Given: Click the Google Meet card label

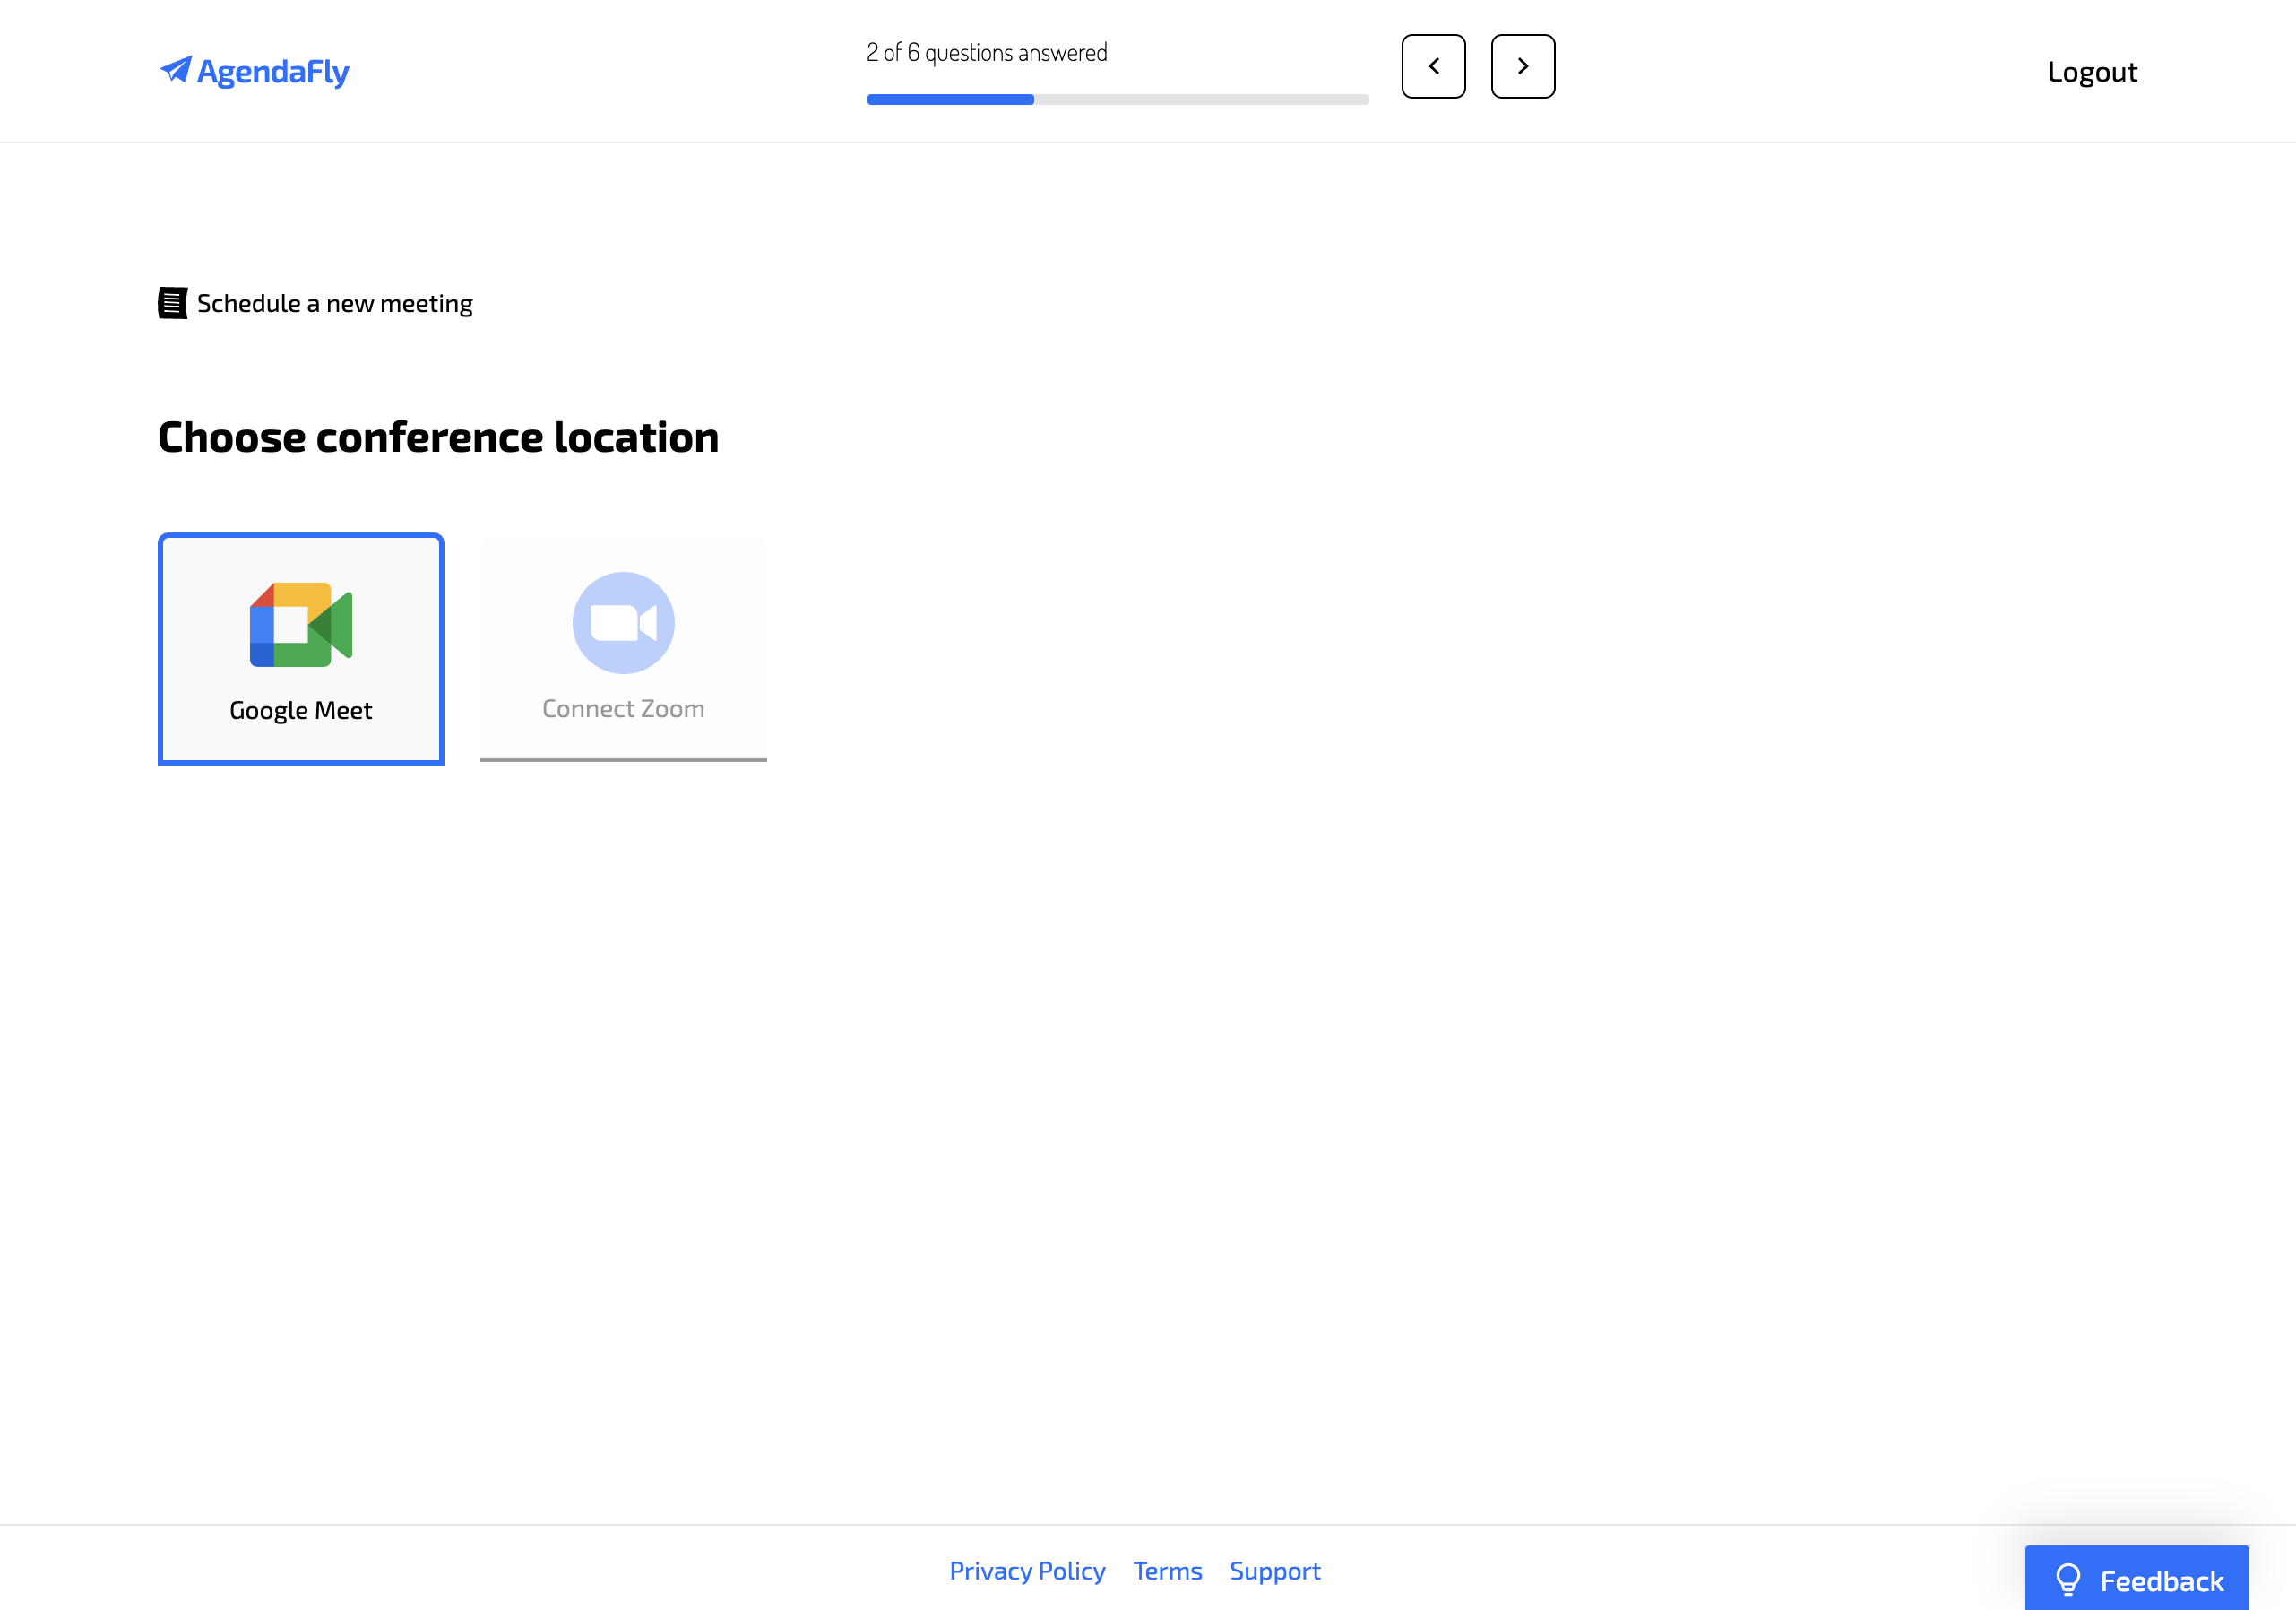Looking at the screenshot, I should (x=301, y=710).
